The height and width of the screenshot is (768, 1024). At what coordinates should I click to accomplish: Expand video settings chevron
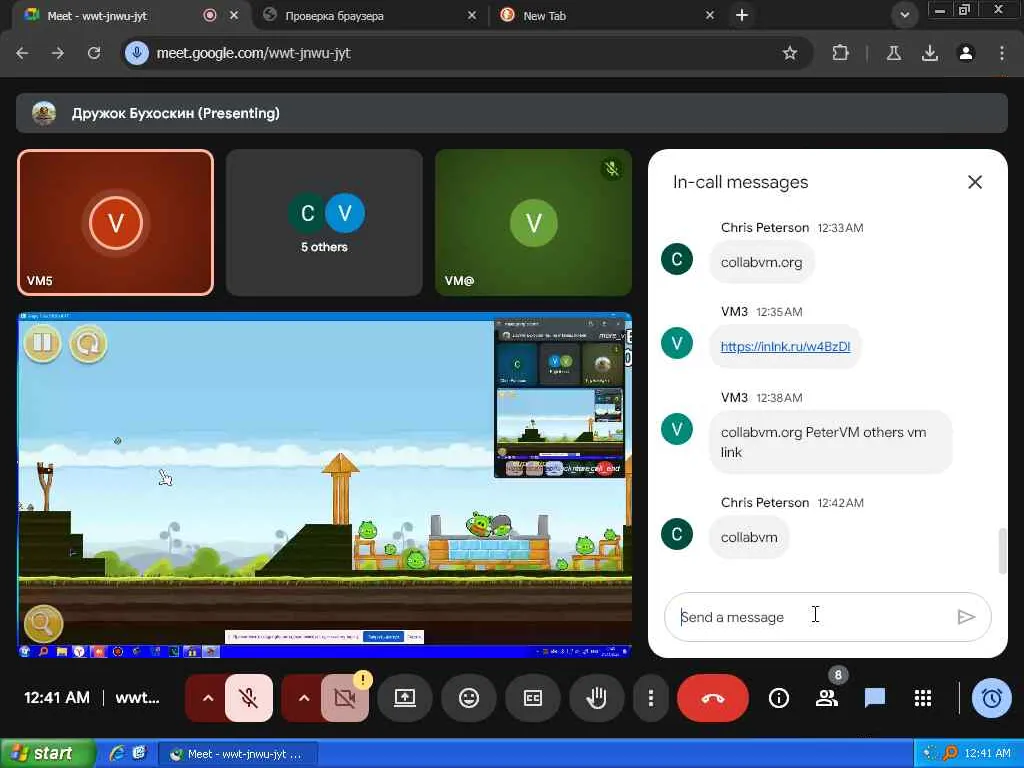(304, 698)
